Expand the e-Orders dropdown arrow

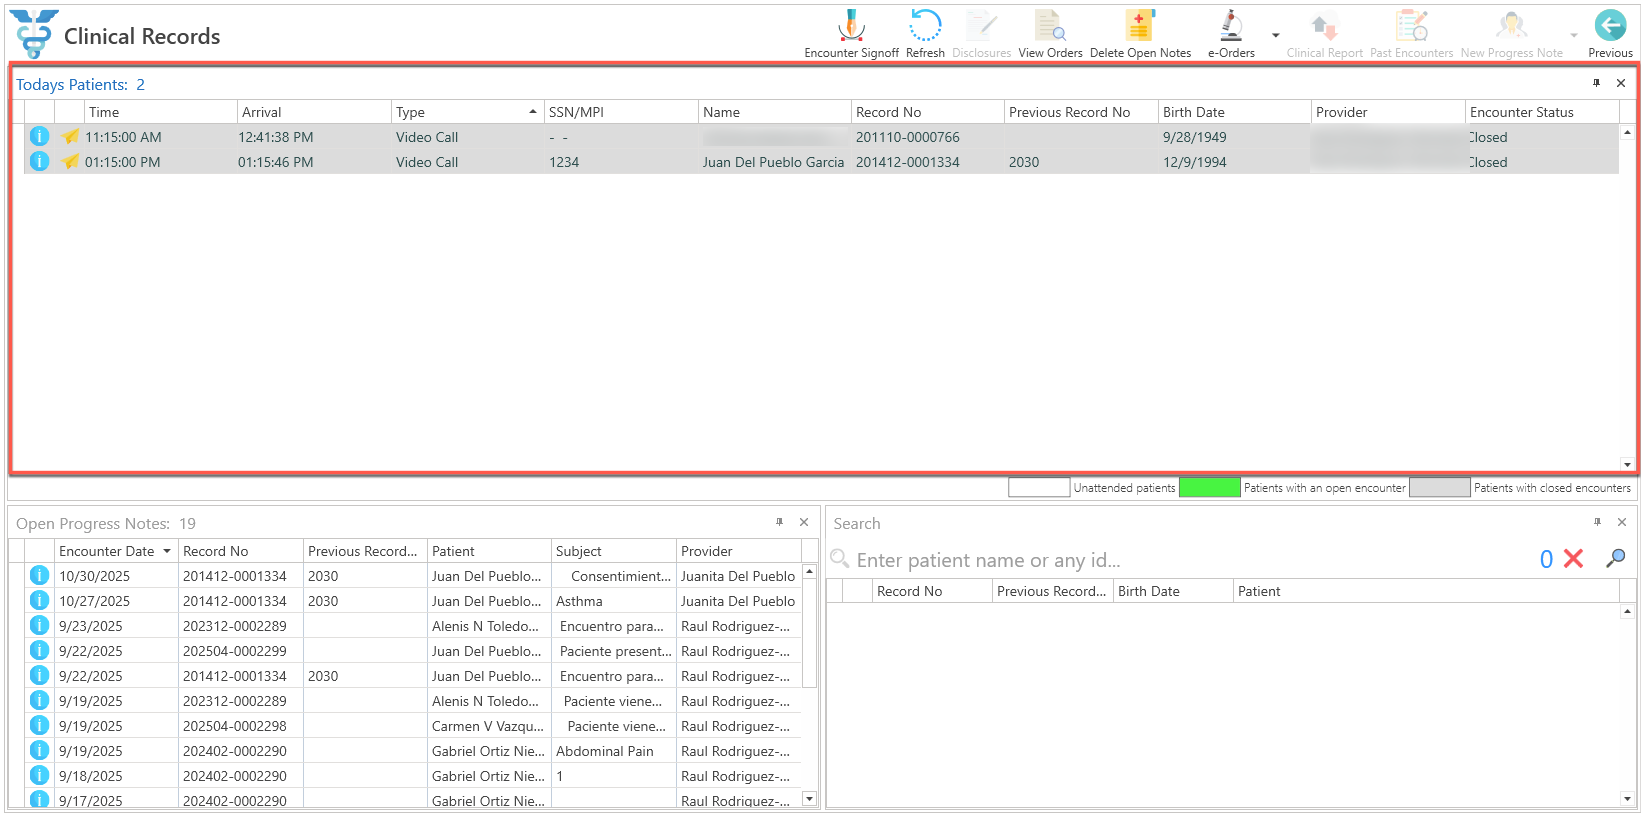pyautogui.click(x=1275, y=35)
